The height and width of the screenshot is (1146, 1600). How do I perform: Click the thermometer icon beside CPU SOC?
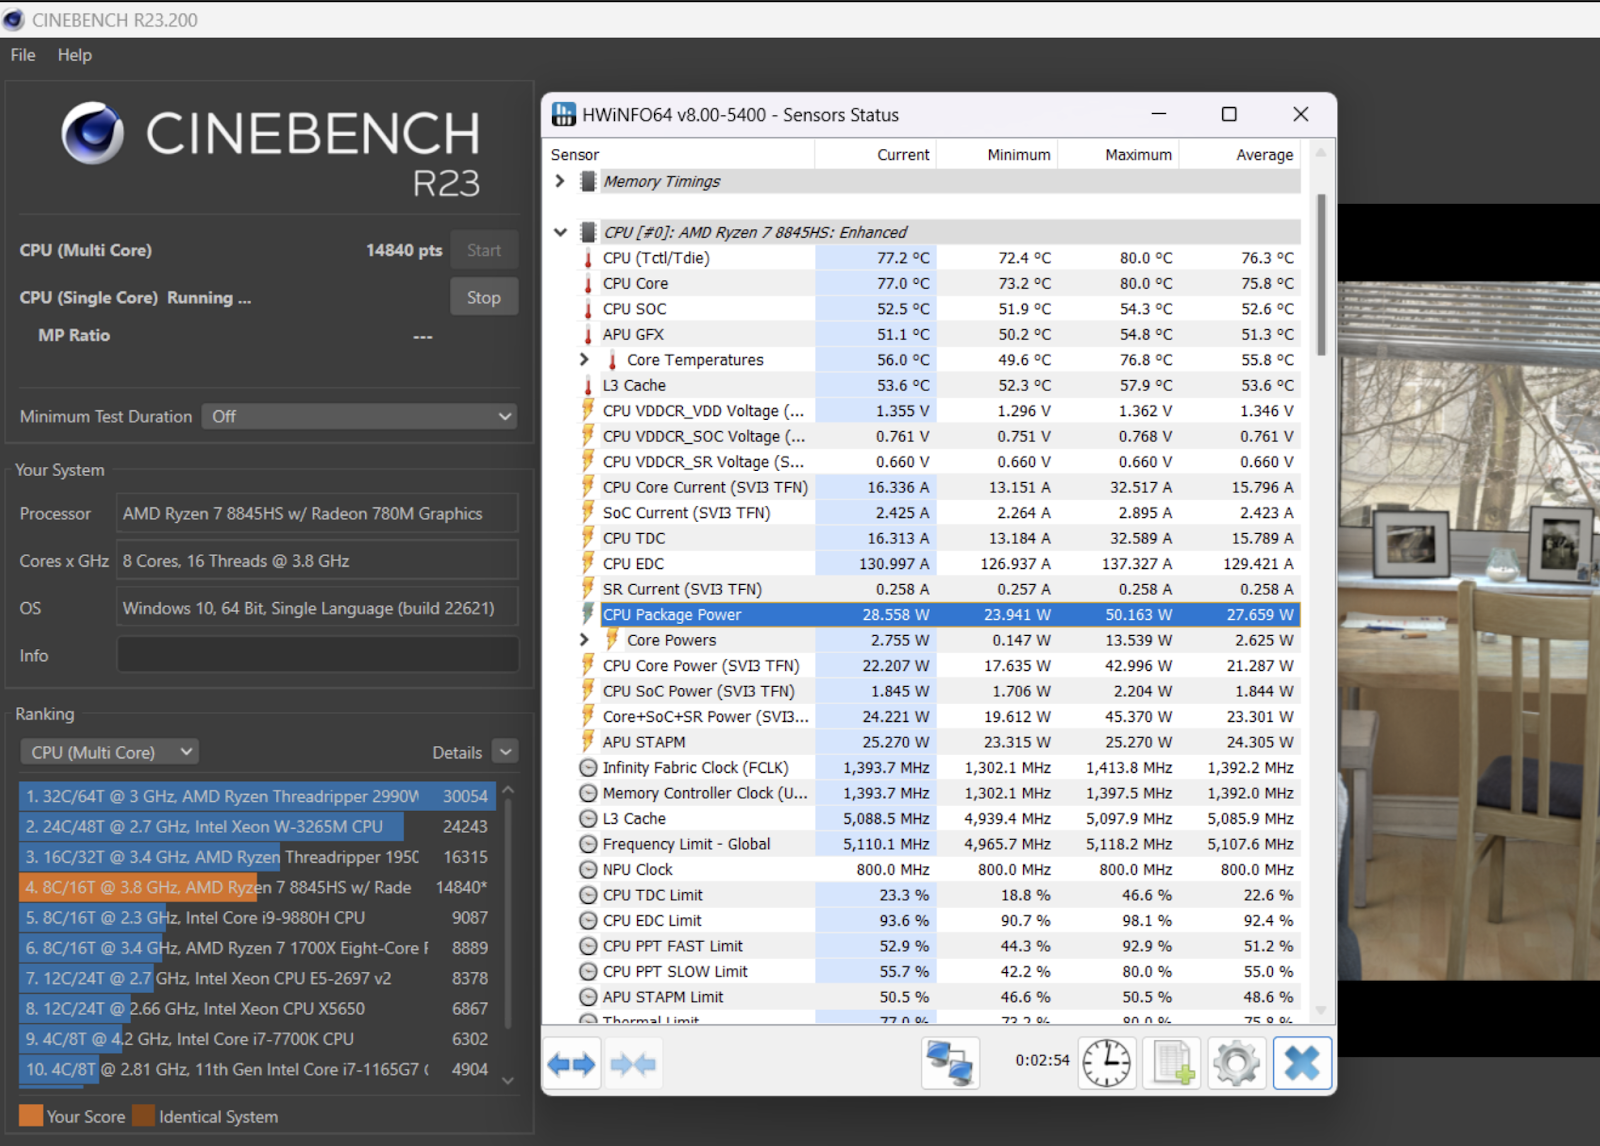click(x=588, y=309)
